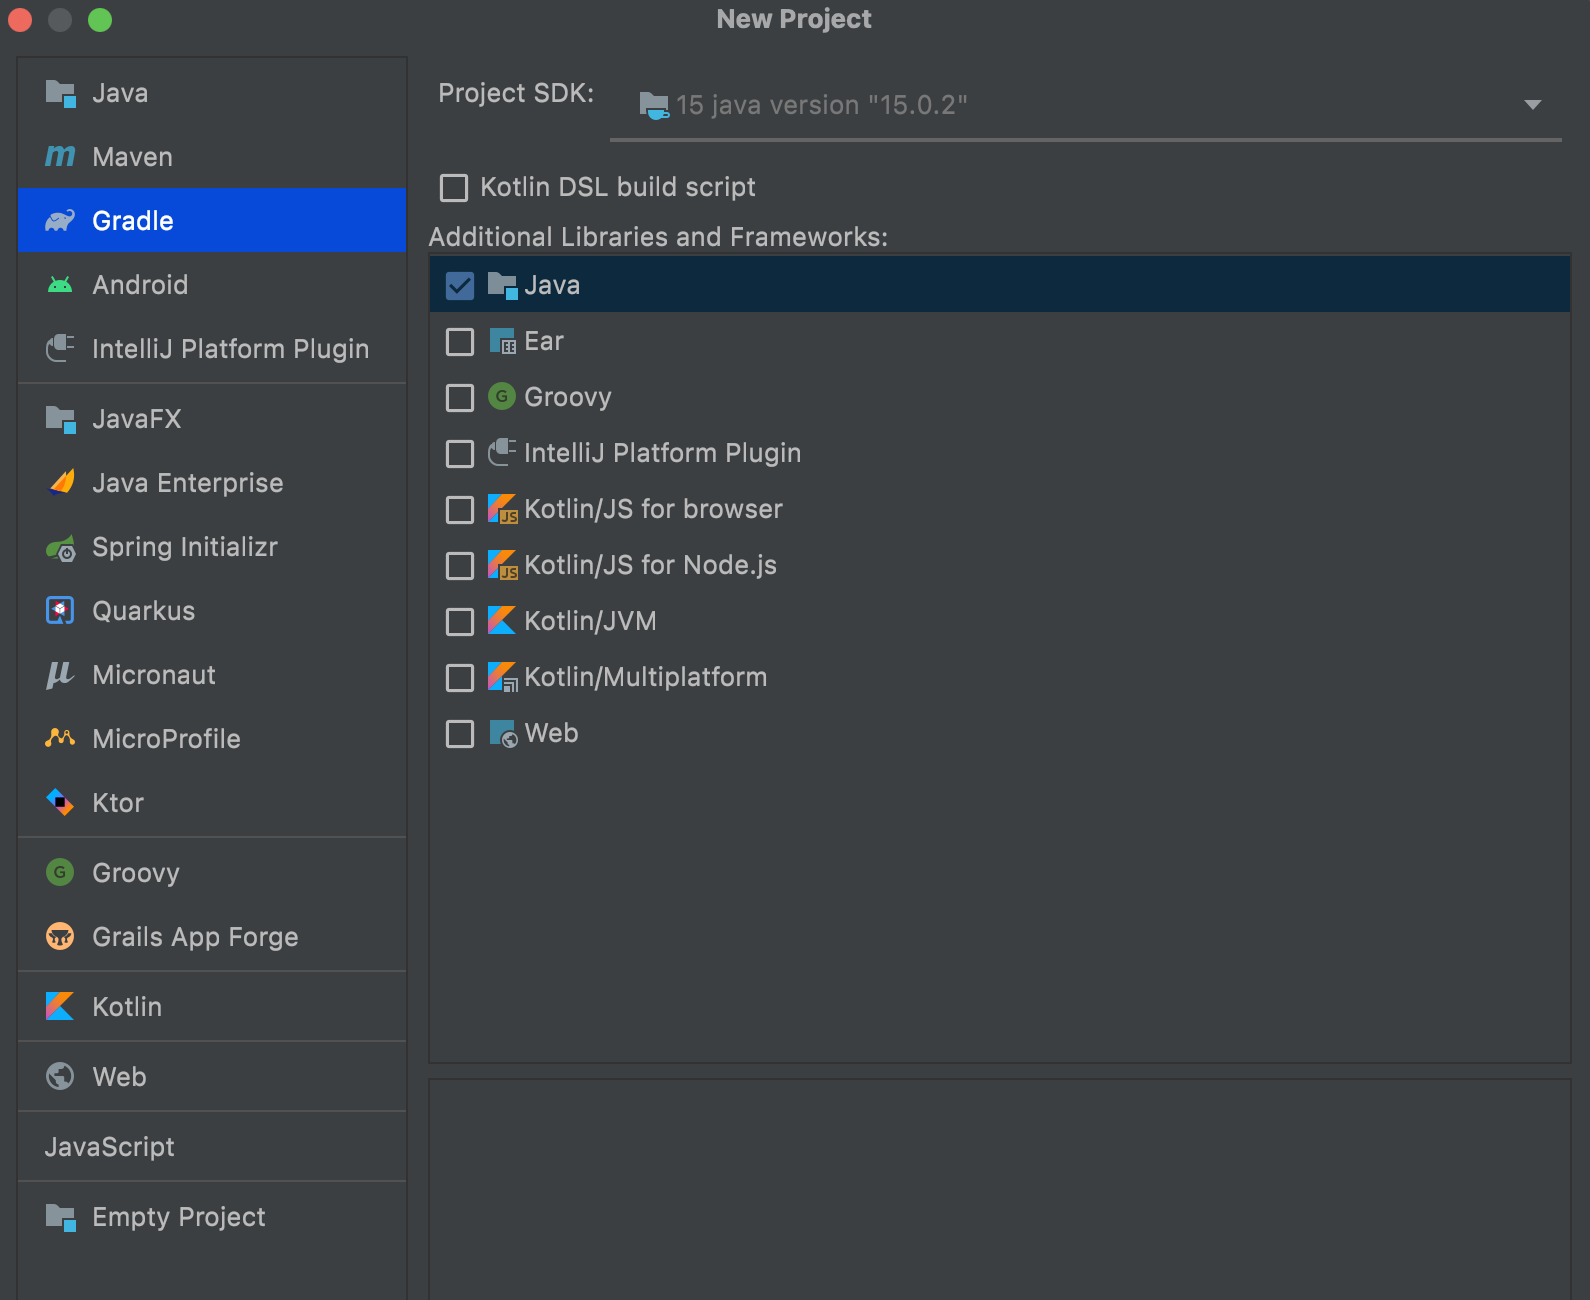Click the sidebar Web globe icon
This screenshot has width=1590, height=1300.
click(60, 1077)
